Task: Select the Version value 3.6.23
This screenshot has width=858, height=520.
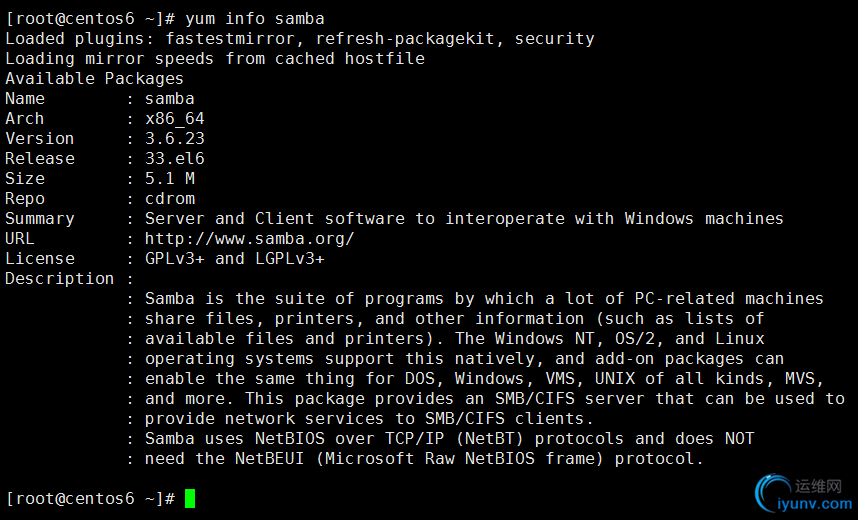Action: click(175, 138)
